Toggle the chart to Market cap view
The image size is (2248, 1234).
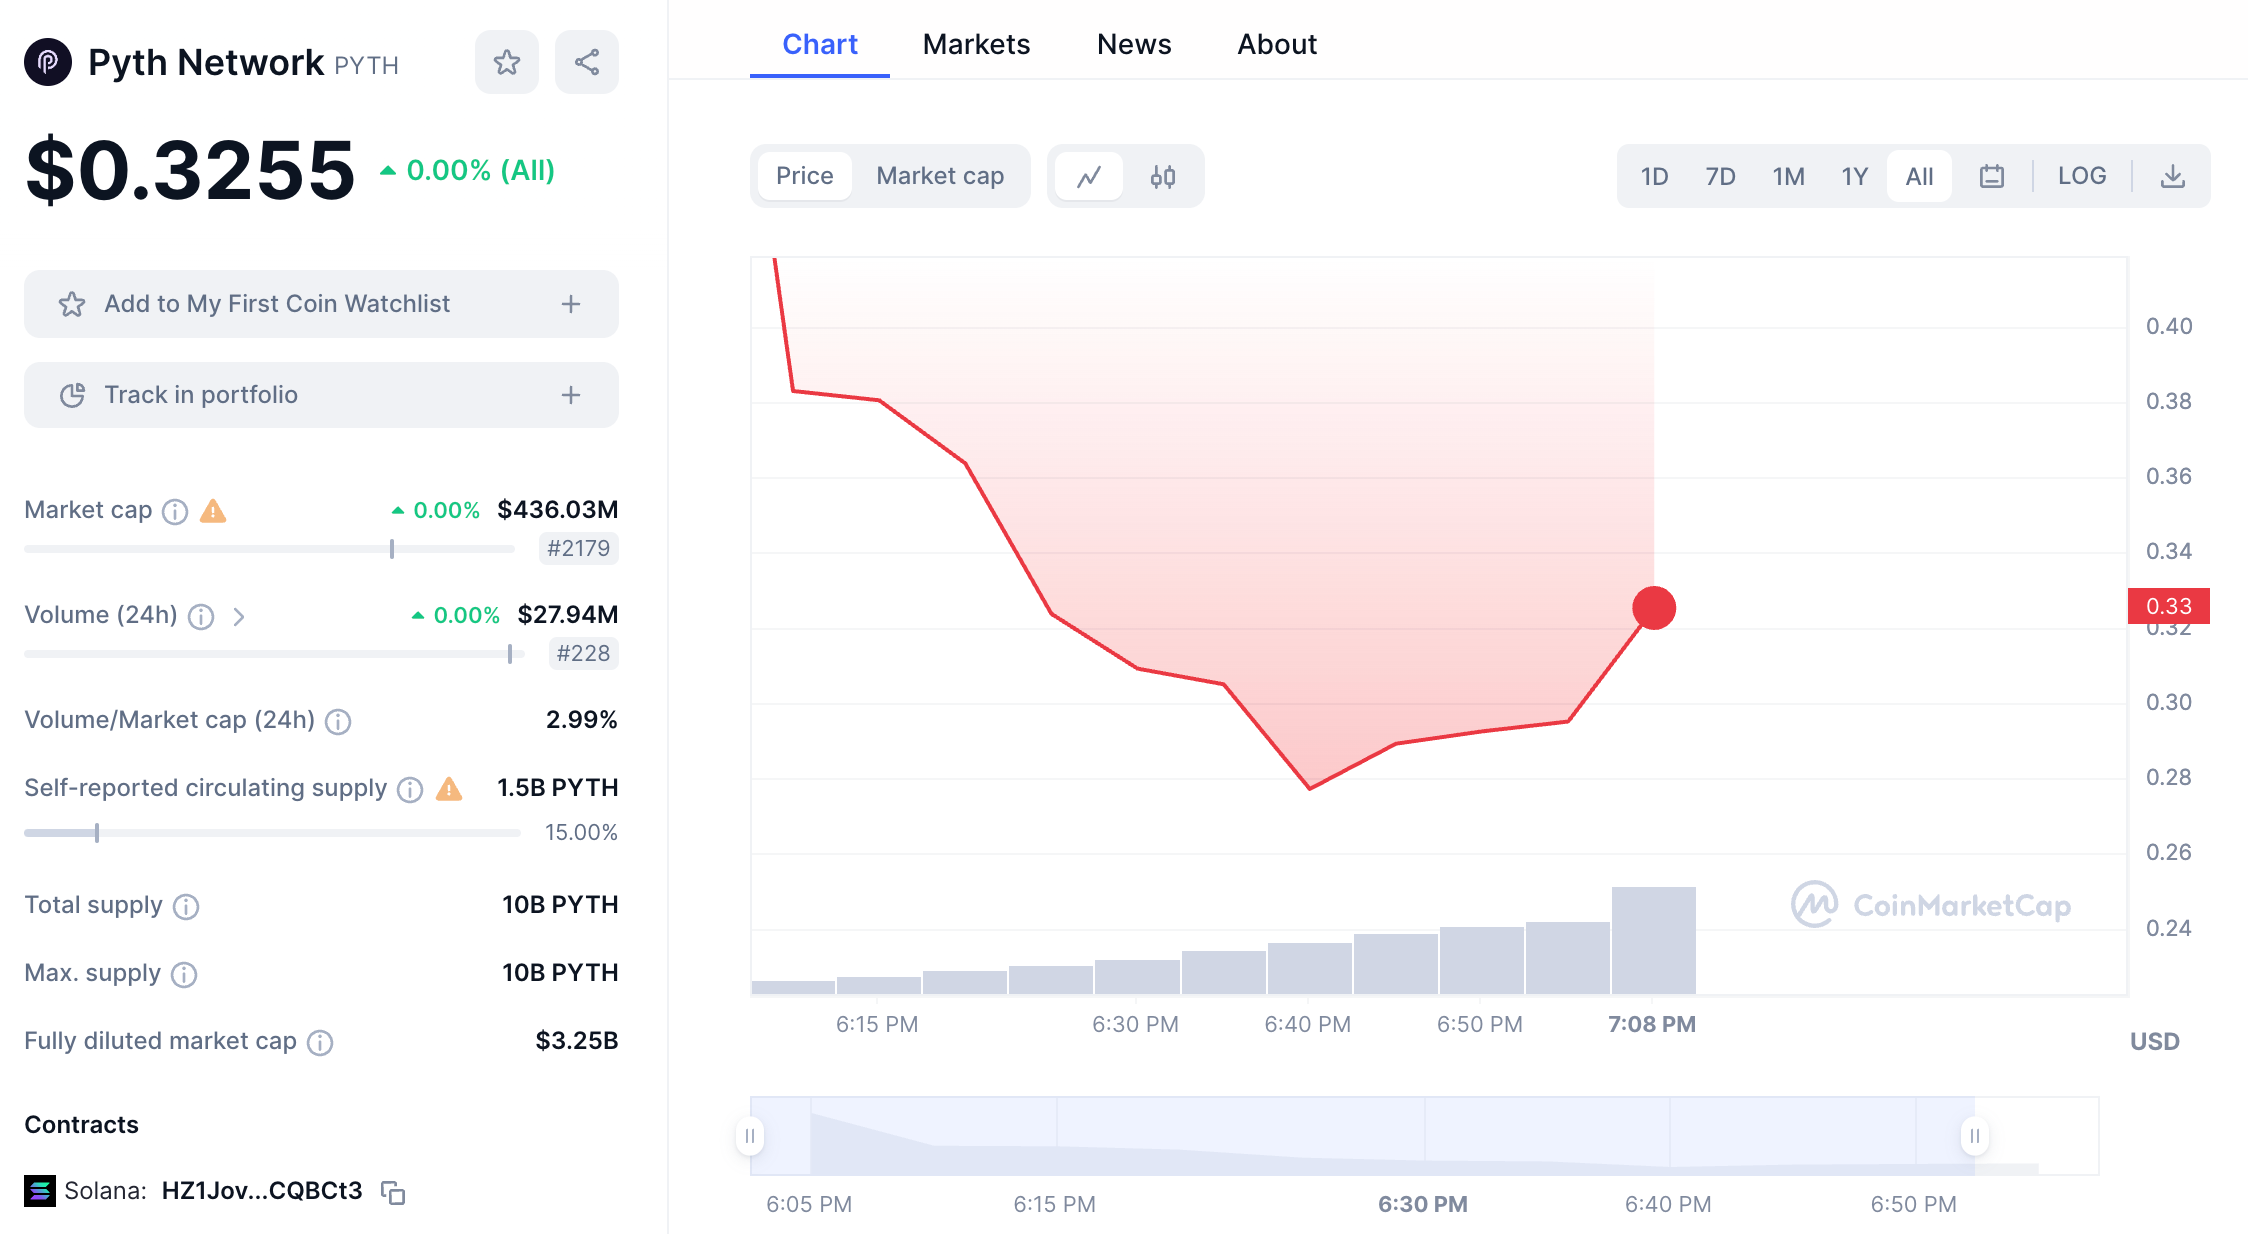939,176
